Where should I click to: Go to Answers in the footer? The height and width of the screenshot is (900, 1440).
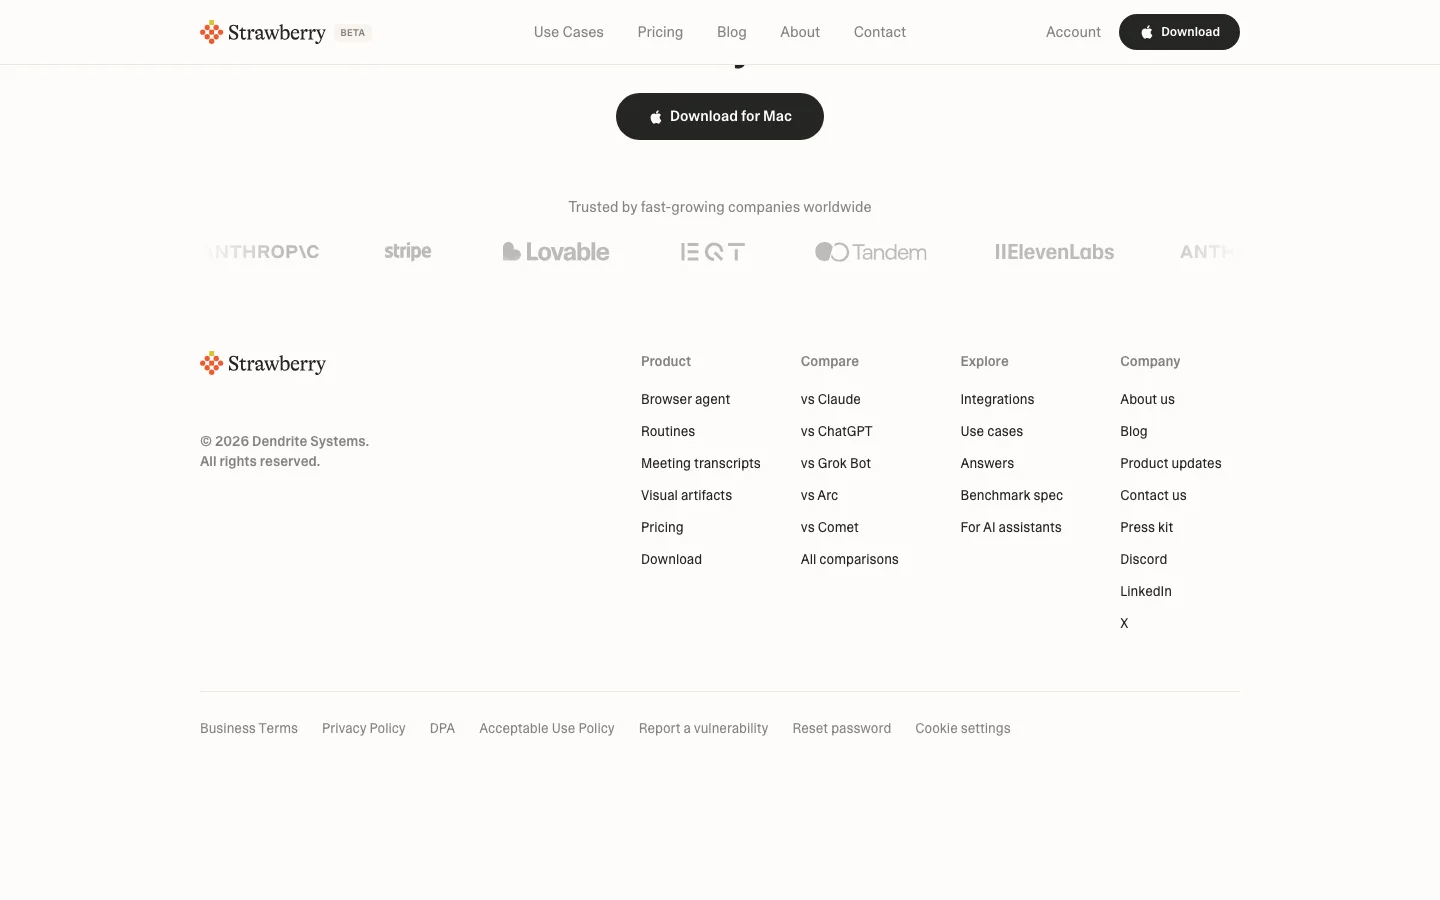click(x=987, y=463)
